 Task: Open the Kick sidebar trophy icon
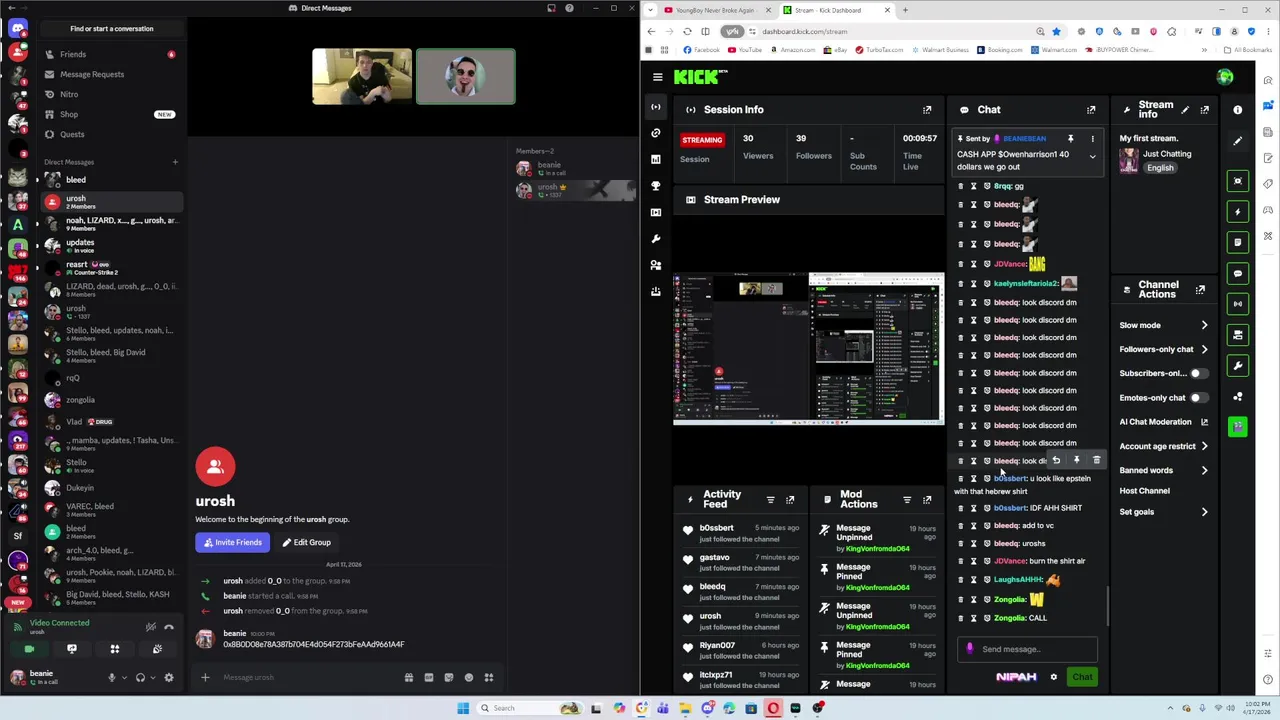[655, 186]
